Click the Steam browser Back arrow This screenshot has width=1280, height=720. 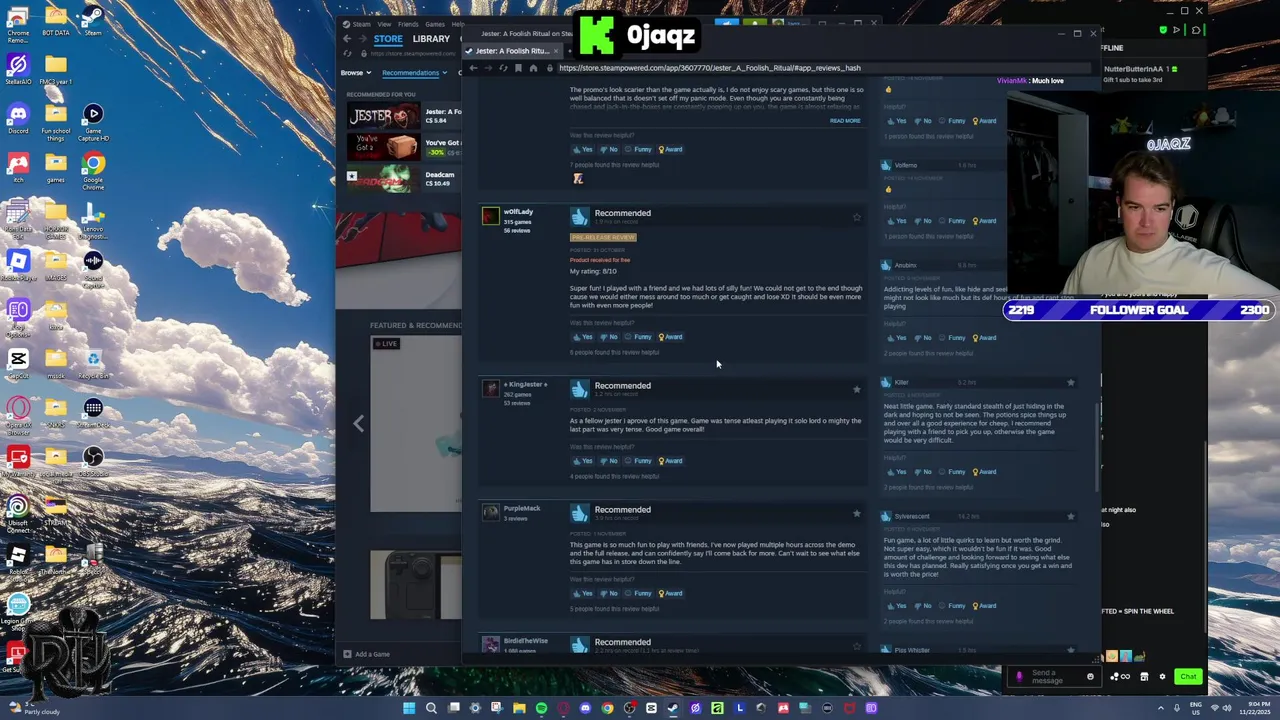tap(473, 68)
